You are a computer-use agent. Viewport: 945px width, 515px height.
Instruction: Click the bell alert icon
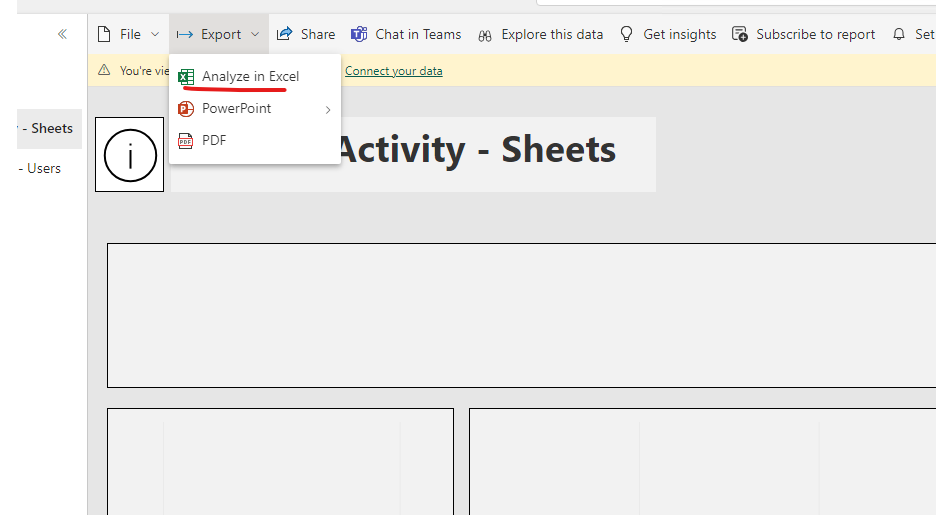pos(899,34)
